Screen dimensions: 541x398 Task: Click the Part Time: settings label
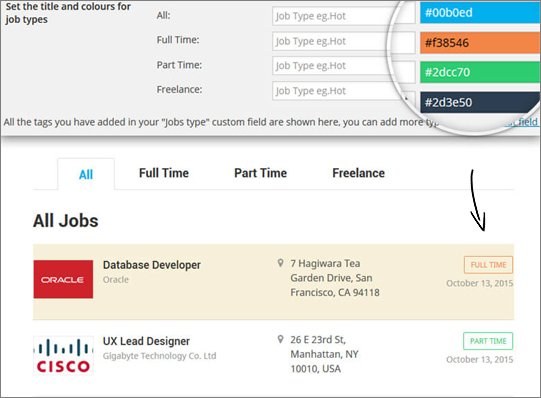point(179,65)
